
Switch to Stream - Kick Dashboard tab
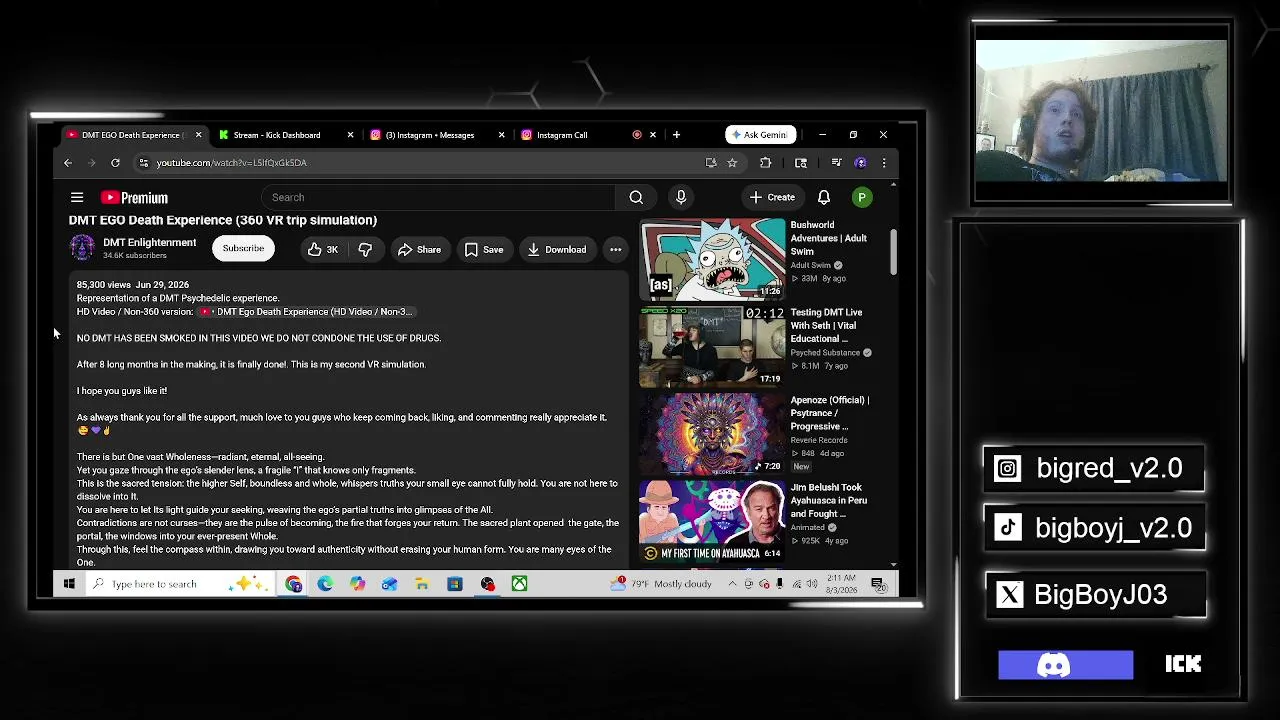coord(277,135)
